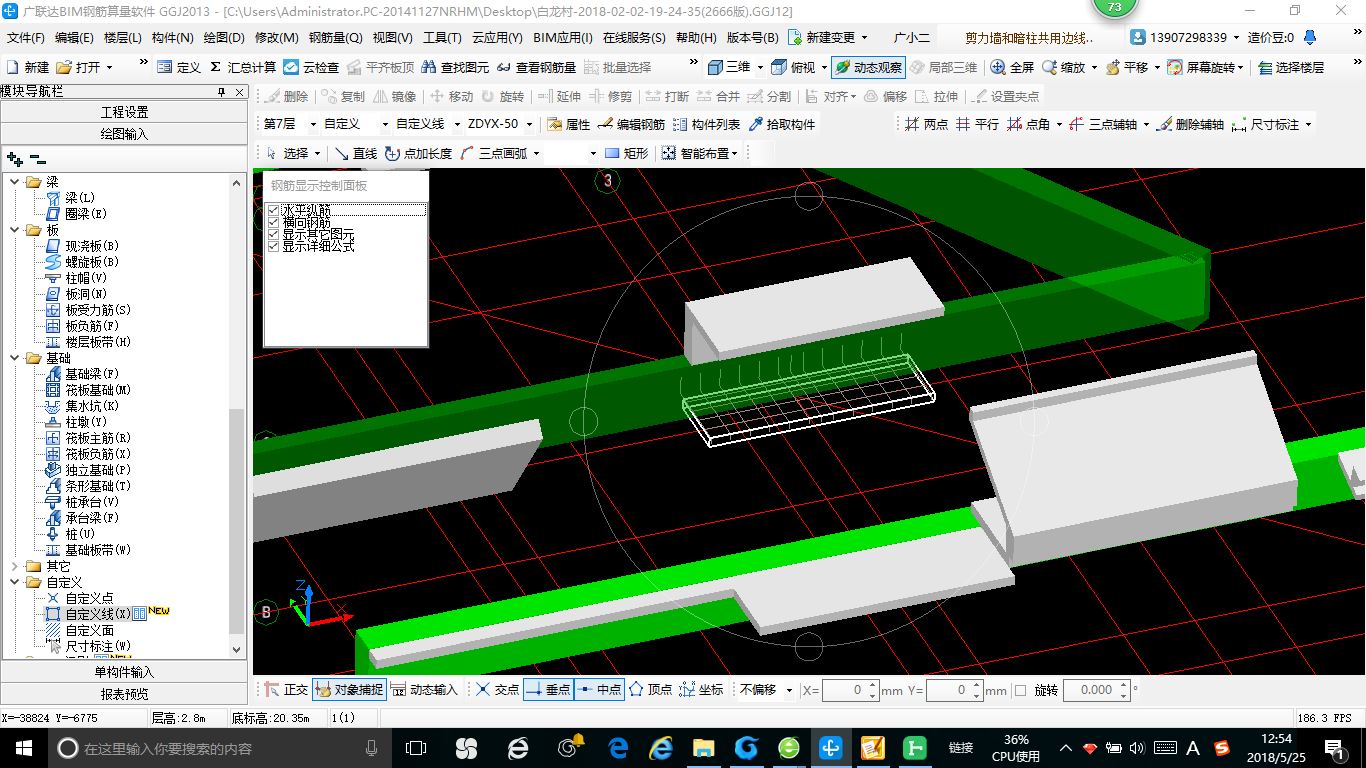The height and width of the screenshot is (768, 1366).
Task: Open 查看钢筋量 rebar quantity viewer
Action: [536, 67]
